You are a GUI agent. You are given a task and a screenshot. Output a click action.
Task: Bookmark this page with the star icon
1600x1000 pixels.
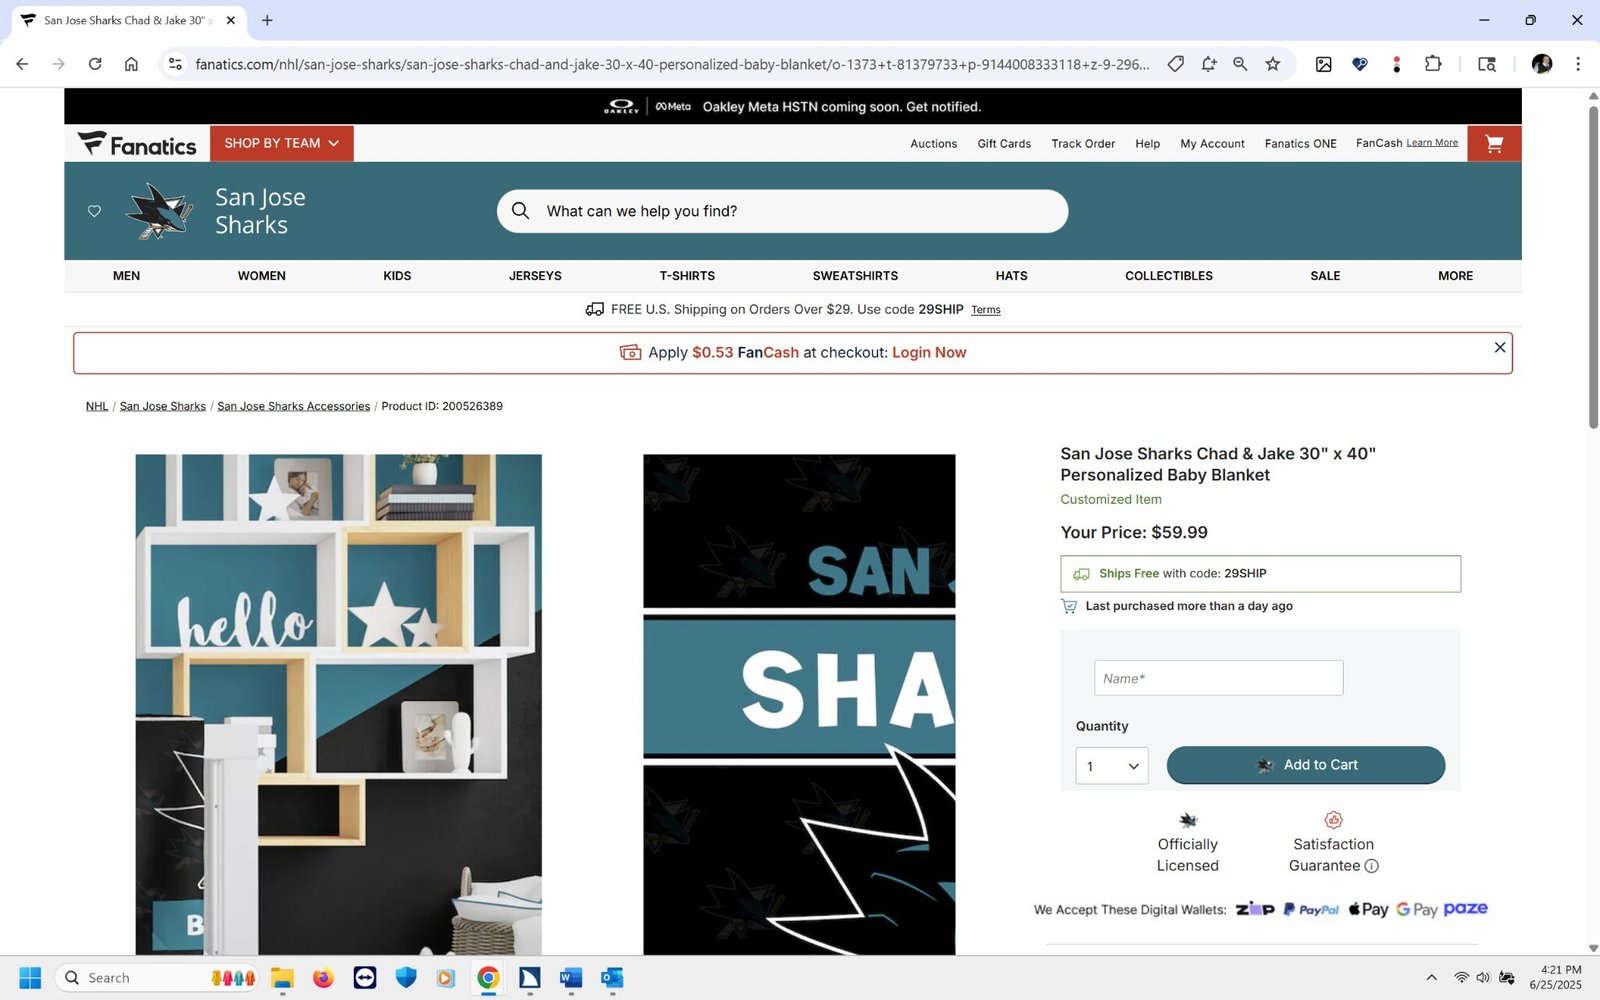point(1272,64)
